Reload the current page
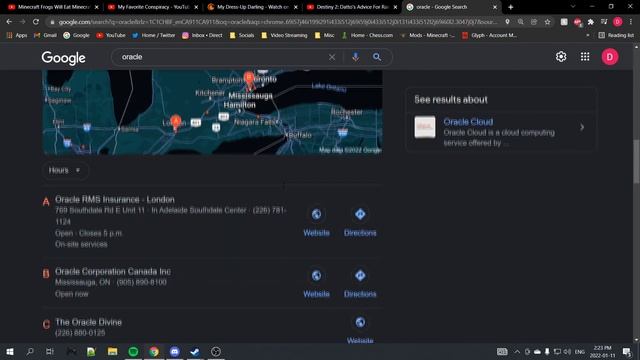The image size is (640, 360). tap(36, 22)
